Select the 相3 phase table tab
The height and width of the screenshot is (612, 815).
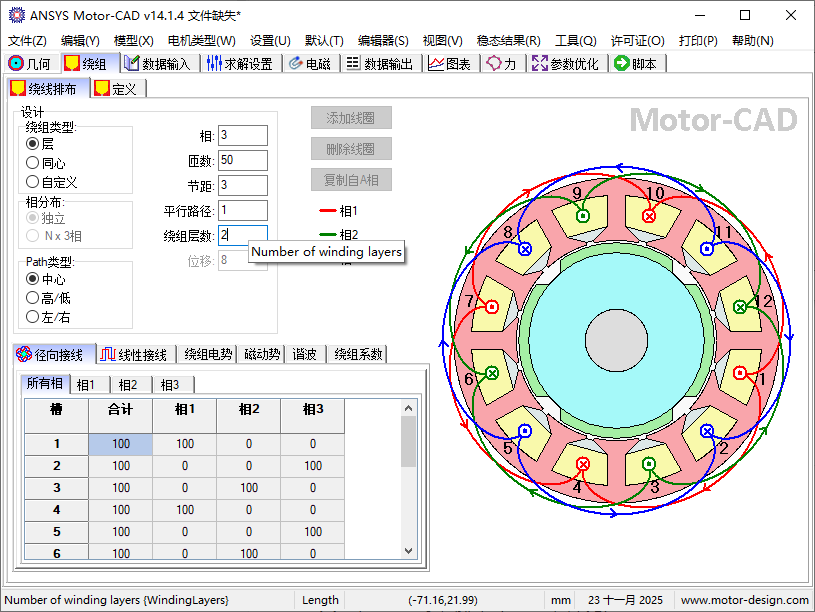pyautogui.click(x=174, y=385)
